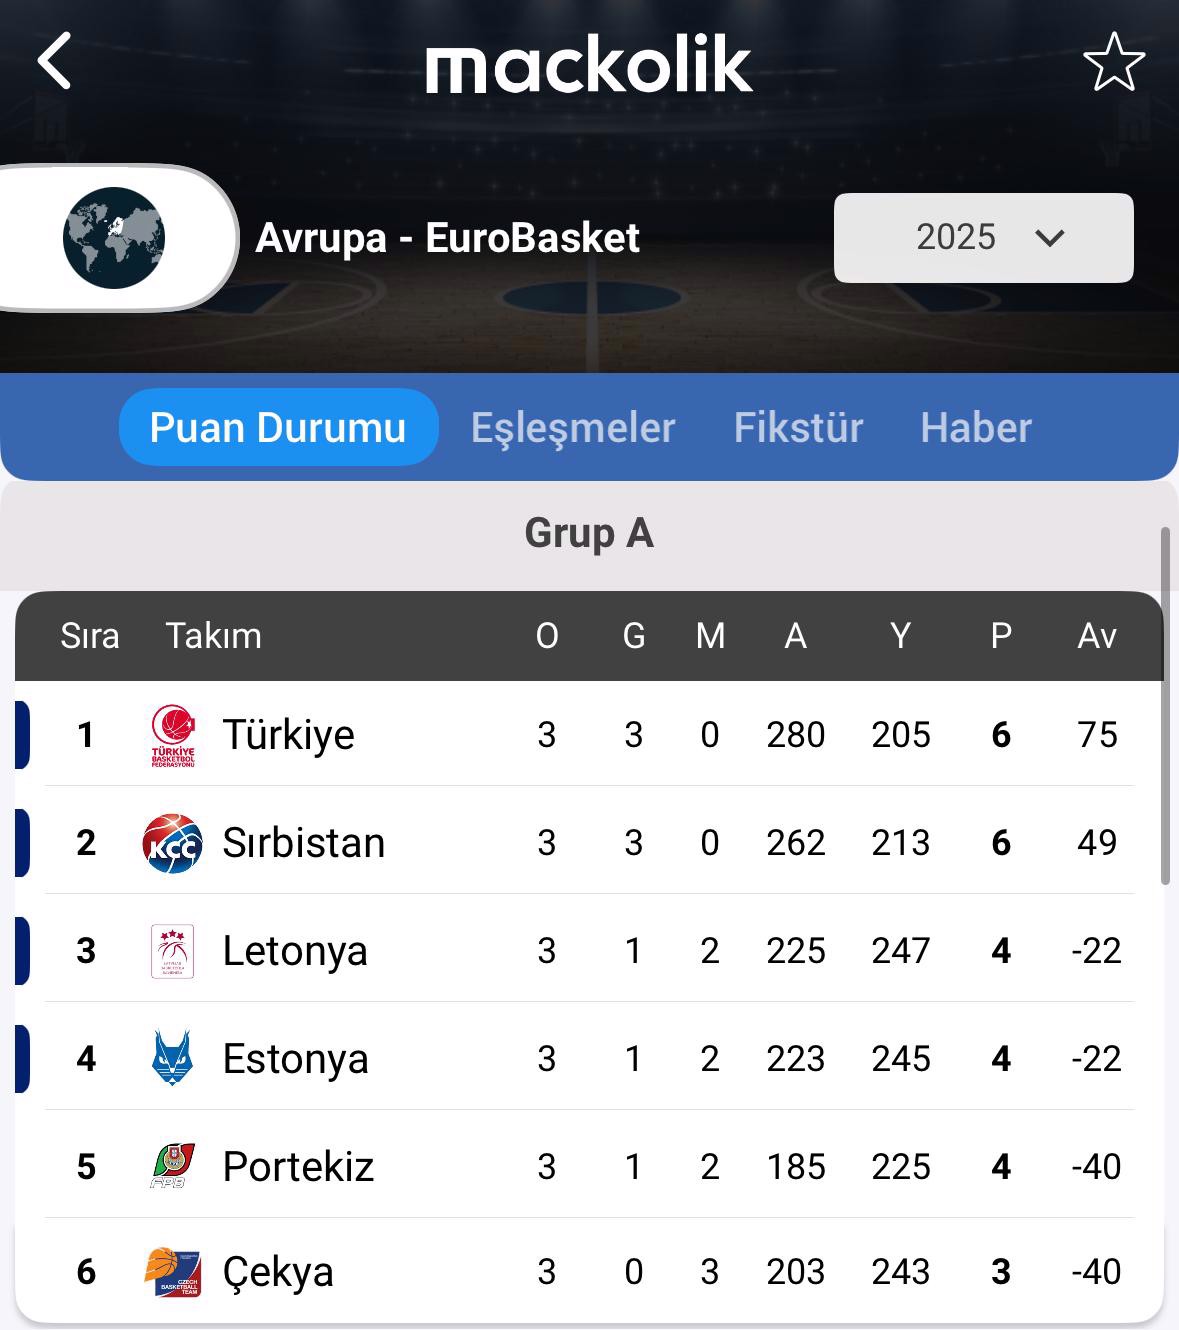Click the Portekiz FPB team logo
This screenshot has width=1179, height=1330.
[173, 1167]
